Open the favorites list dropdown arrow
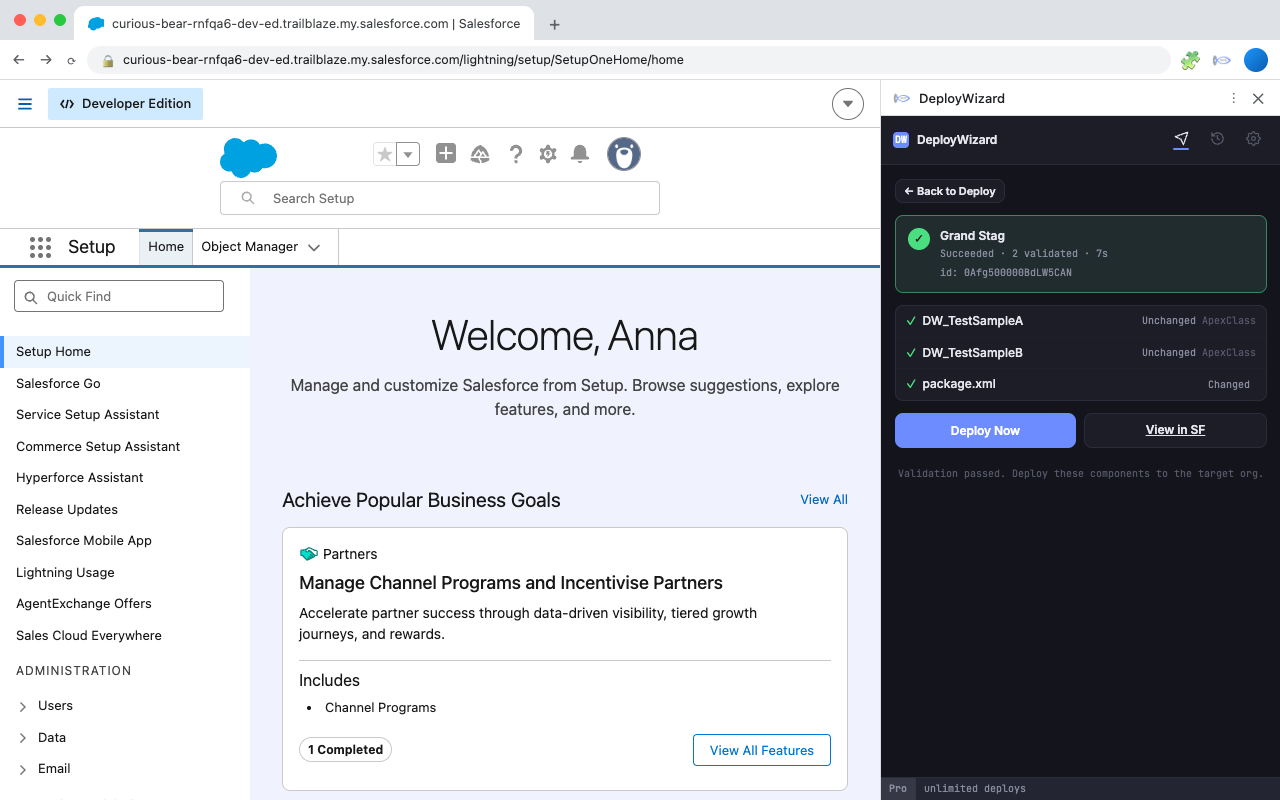This screenshot has width=1280, height=800. coord(408,154)
